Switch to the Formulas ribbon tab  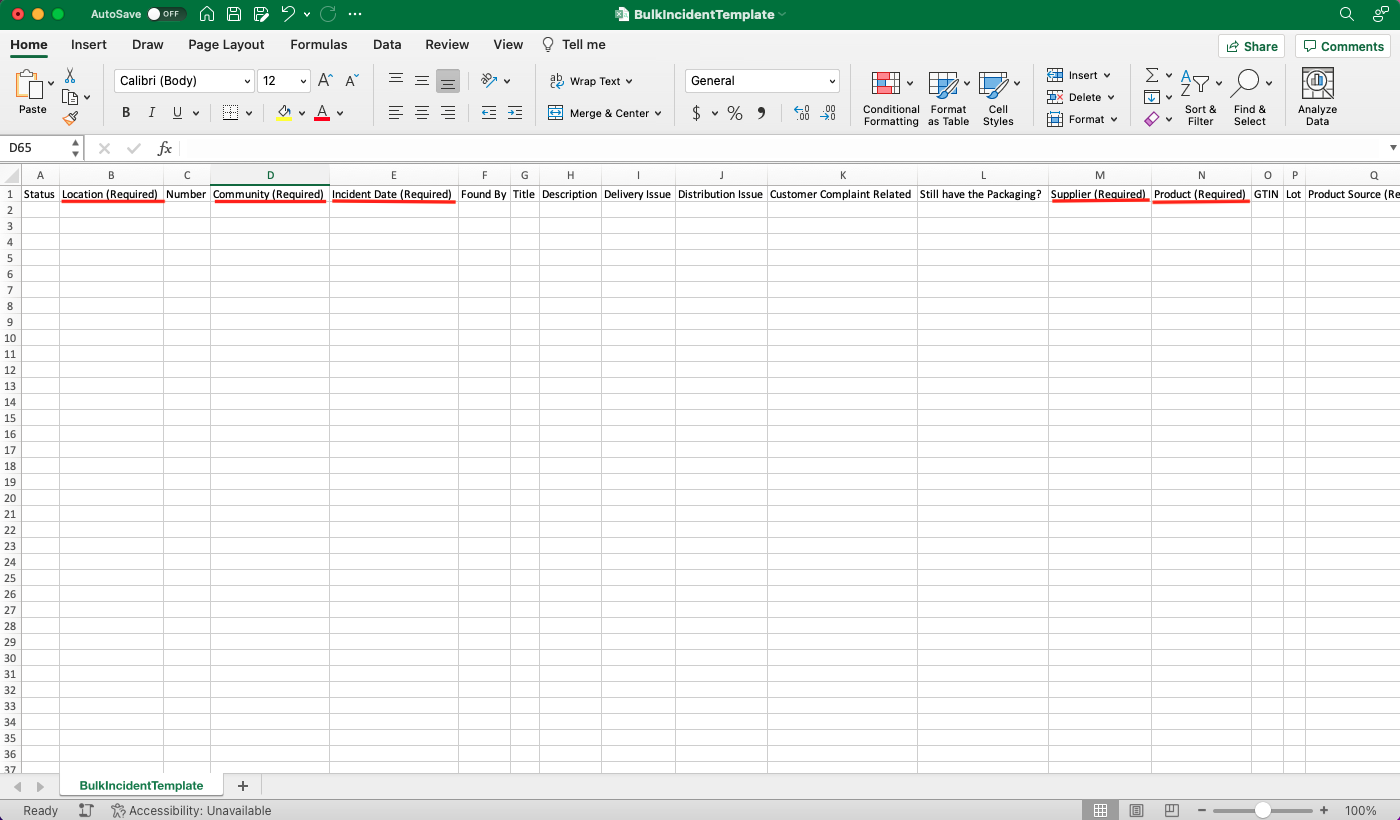click(319, 44)
